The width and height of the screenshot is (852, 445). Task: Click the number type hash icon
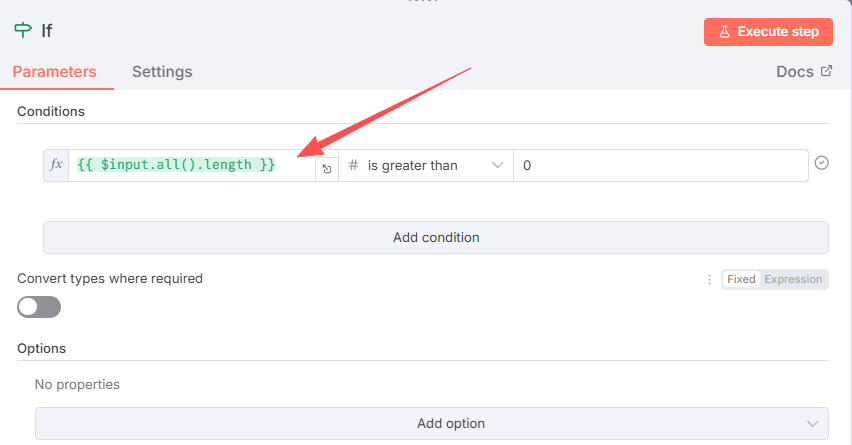click(x=353, y=165)
